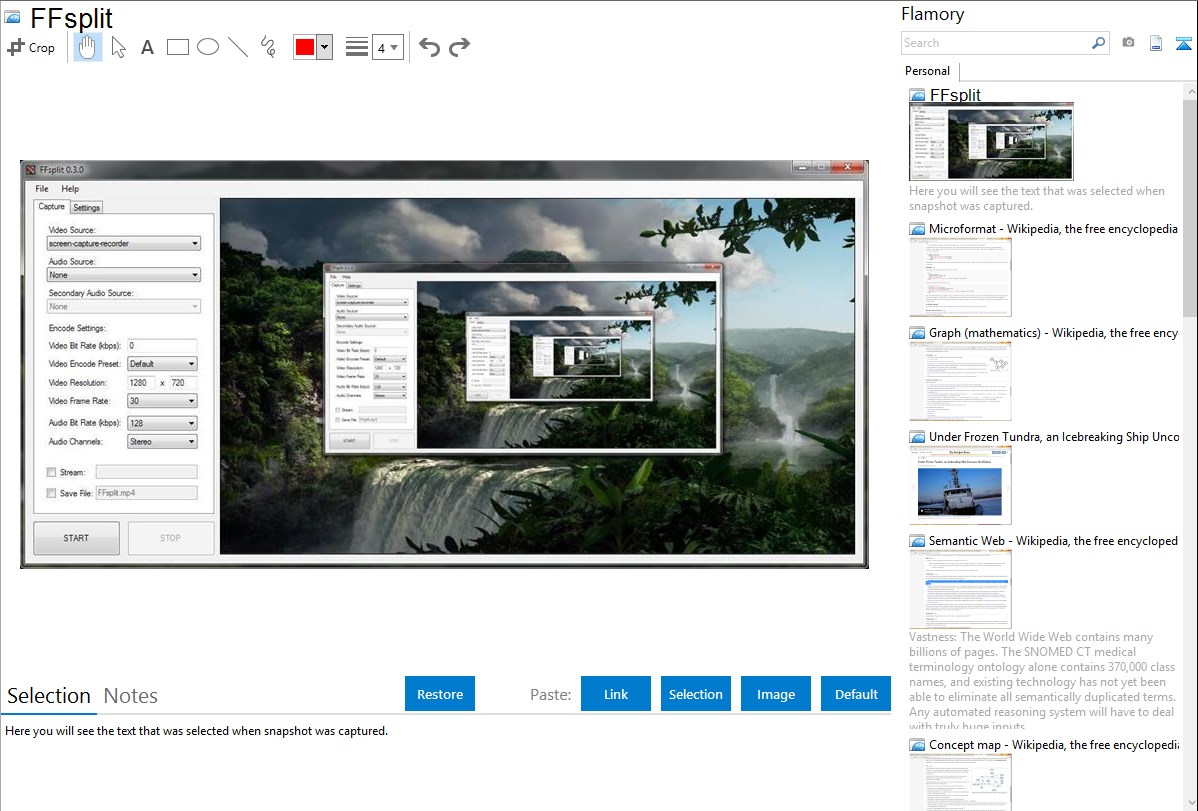This screenshot has height=811, width=1198.
Task: Click the Default paste button
Action: point(856,694)
